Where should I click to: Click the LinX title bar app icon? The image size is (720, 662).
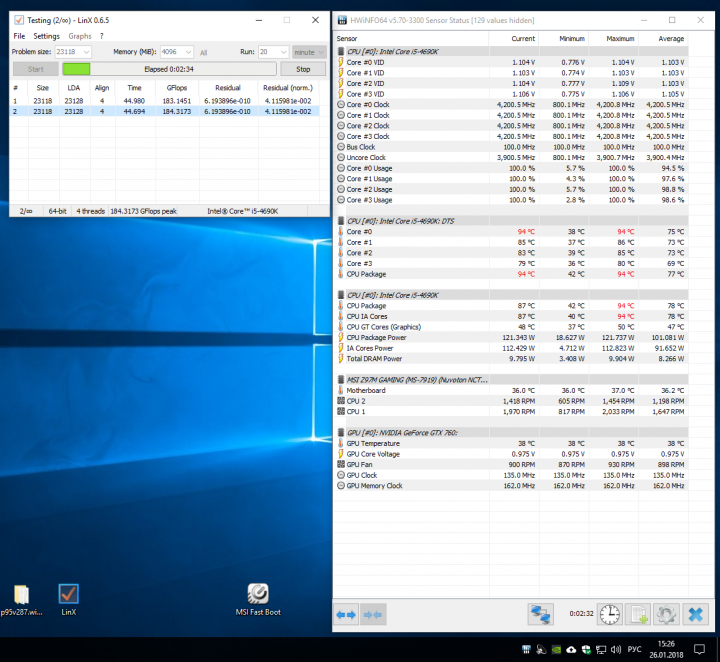pyautogui.click(x=19, y=20)
